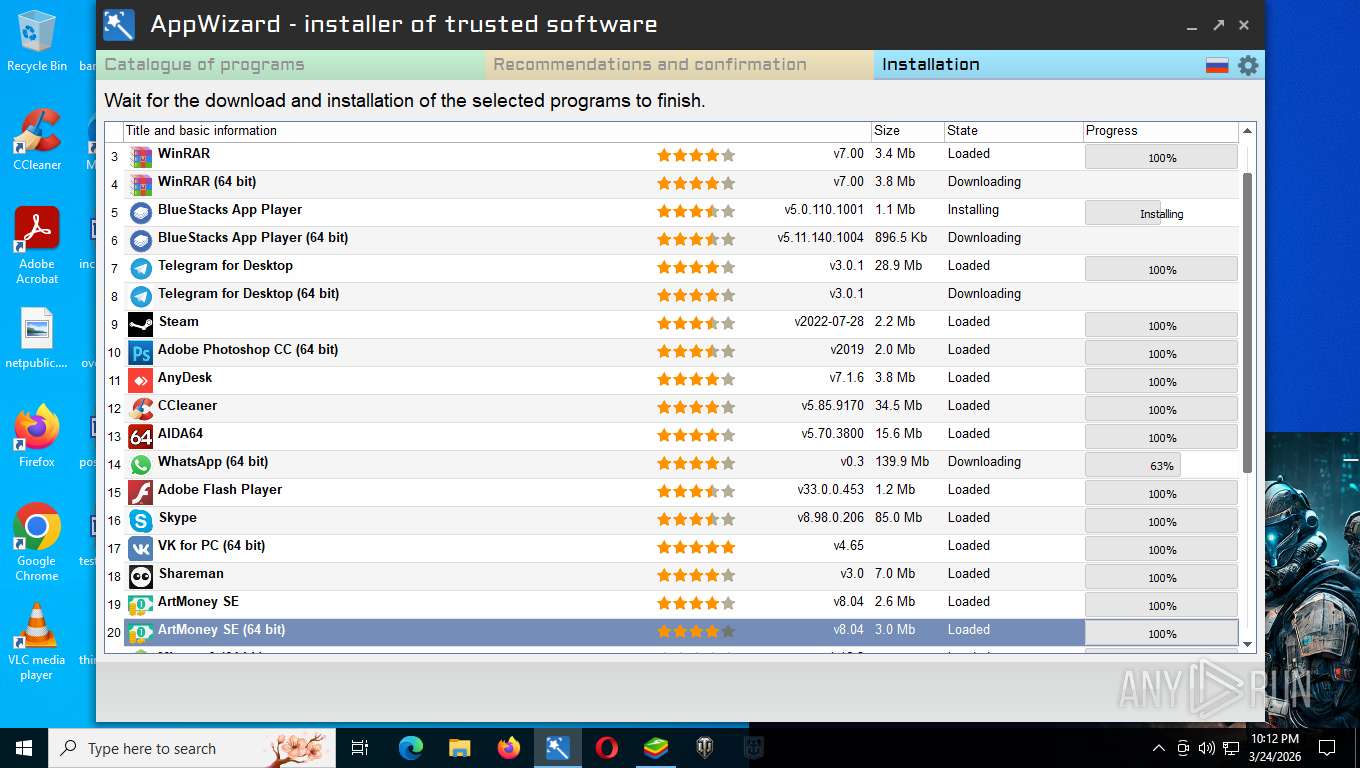The image size is (1360, 768).
Task: Switch language with the Russian flag icon
Action: click(1217, 65)
